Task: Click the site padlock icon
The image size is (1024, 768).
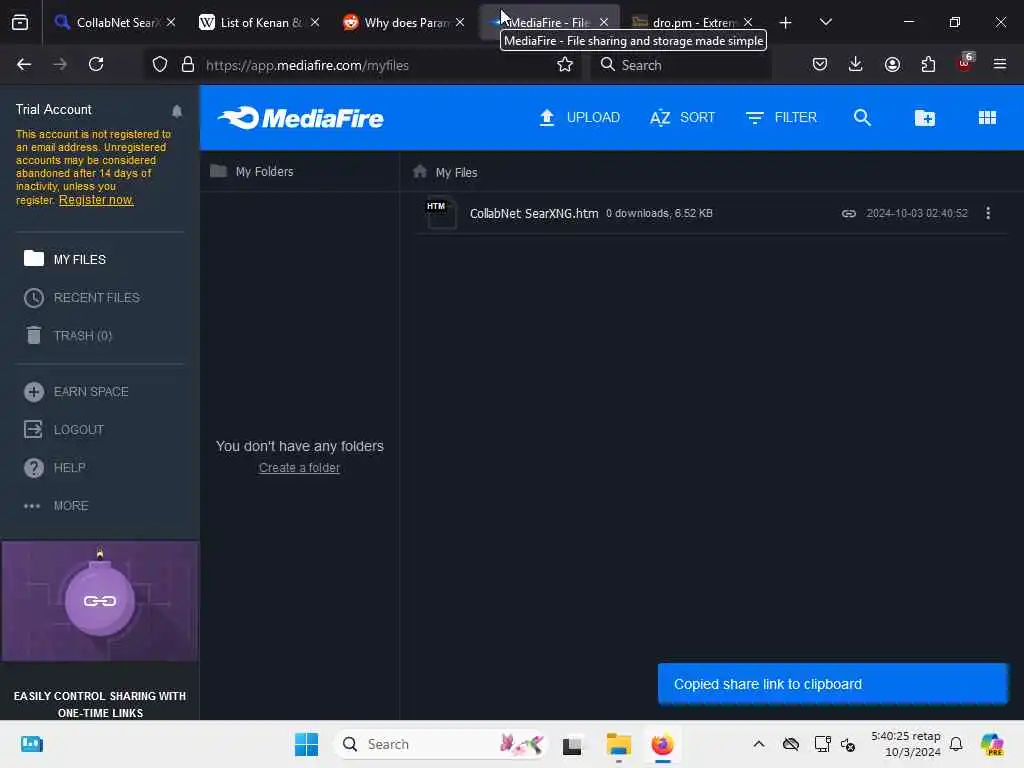Action: [188, 65]
